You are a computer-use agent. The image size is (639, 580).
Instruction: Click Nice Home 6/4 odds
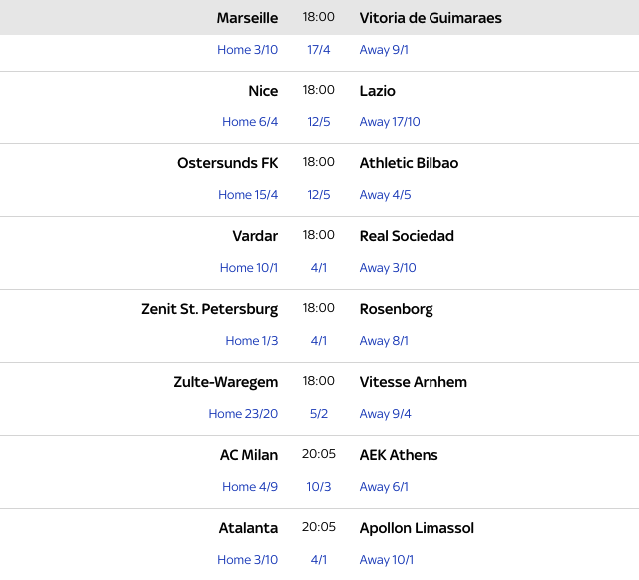click(250, 122)
